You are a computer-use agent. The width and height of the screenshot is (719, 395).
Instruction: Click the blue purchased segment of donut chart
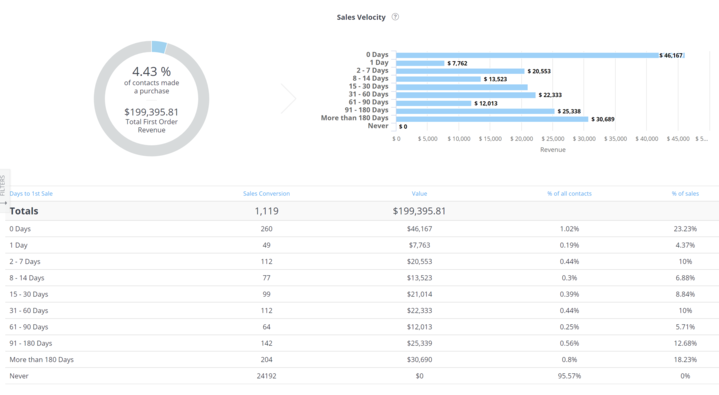tap(159, 47)
